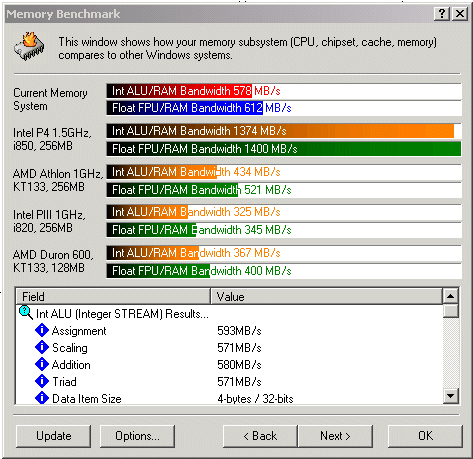Click the results list scroll down arrow
This screenshot has width=473, height=459.
coord(451,396)
